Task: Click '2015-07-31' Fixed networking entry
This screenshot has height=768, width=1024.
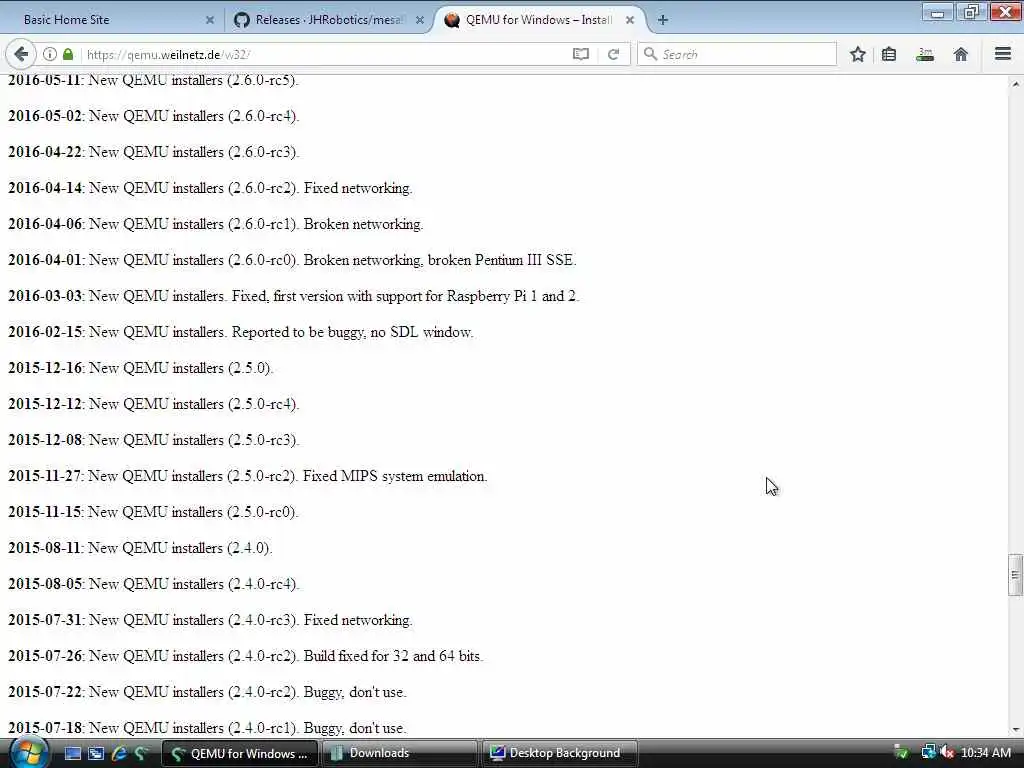Action: (210, 620)
